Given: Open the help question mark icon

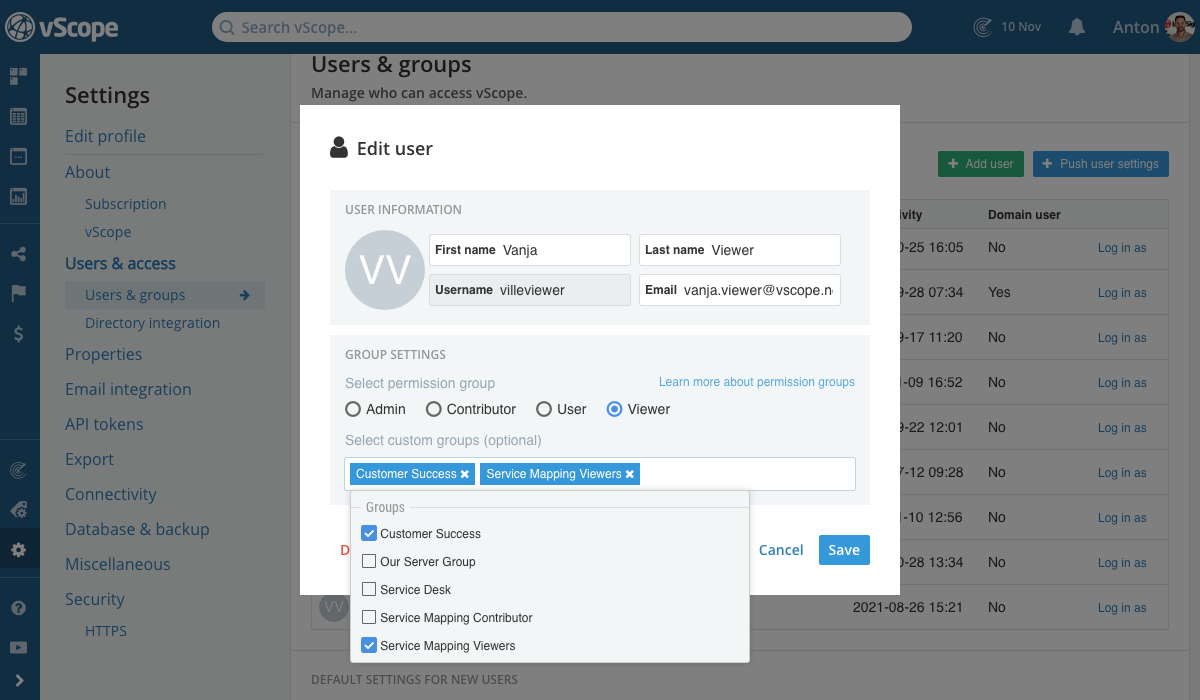Looking at the screenshot, I should [18, 607].
